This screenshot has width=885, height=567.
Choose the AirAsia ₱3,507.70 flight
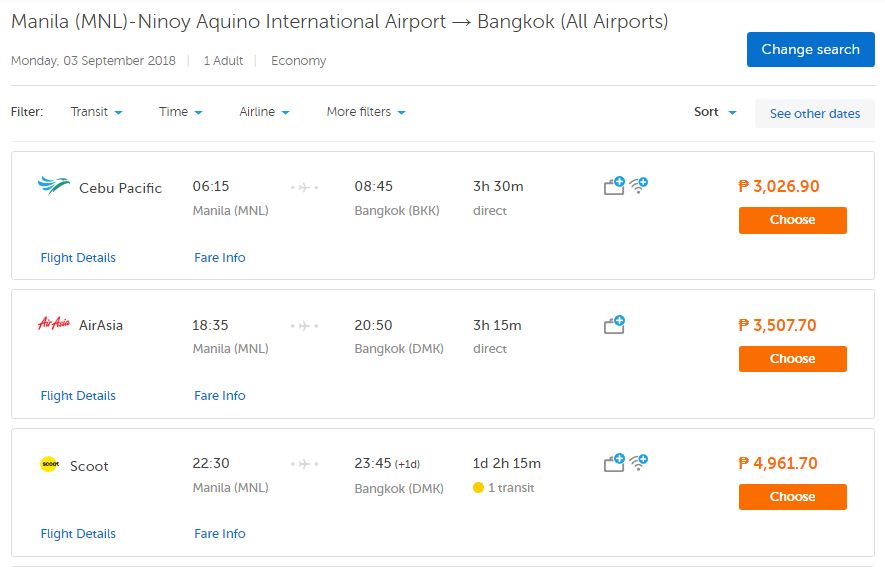(x=792, y=359)
